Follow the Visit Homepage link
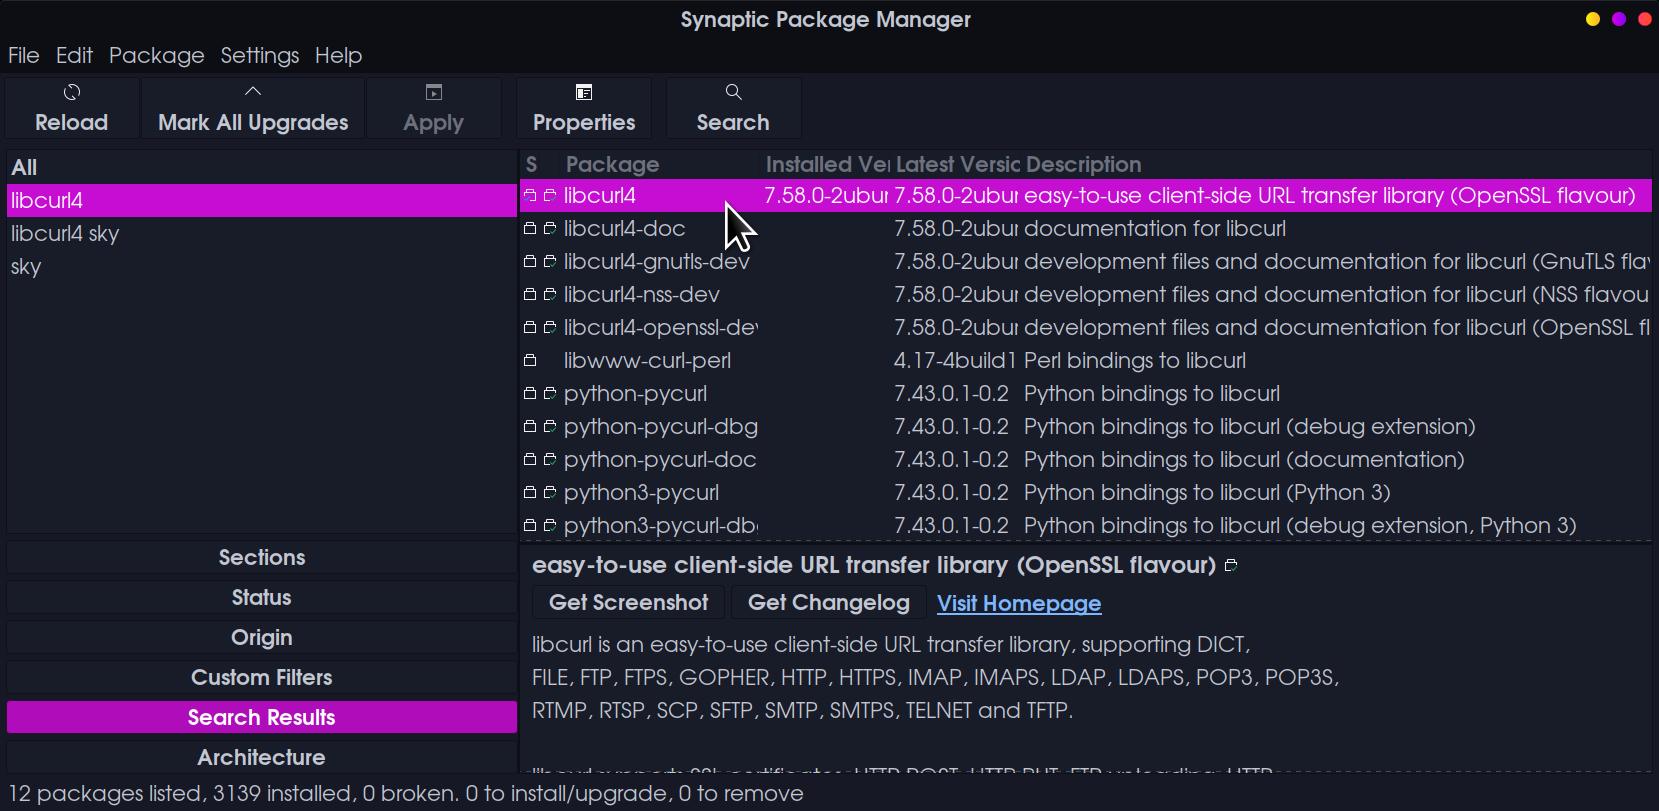Image resolution: width=1659 pixels, height=811 pixels. click(x=1018, y=604)
